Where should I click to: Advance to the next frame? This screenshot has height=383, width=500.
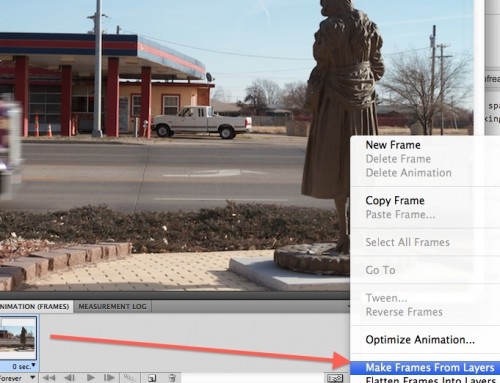[109, 378]
